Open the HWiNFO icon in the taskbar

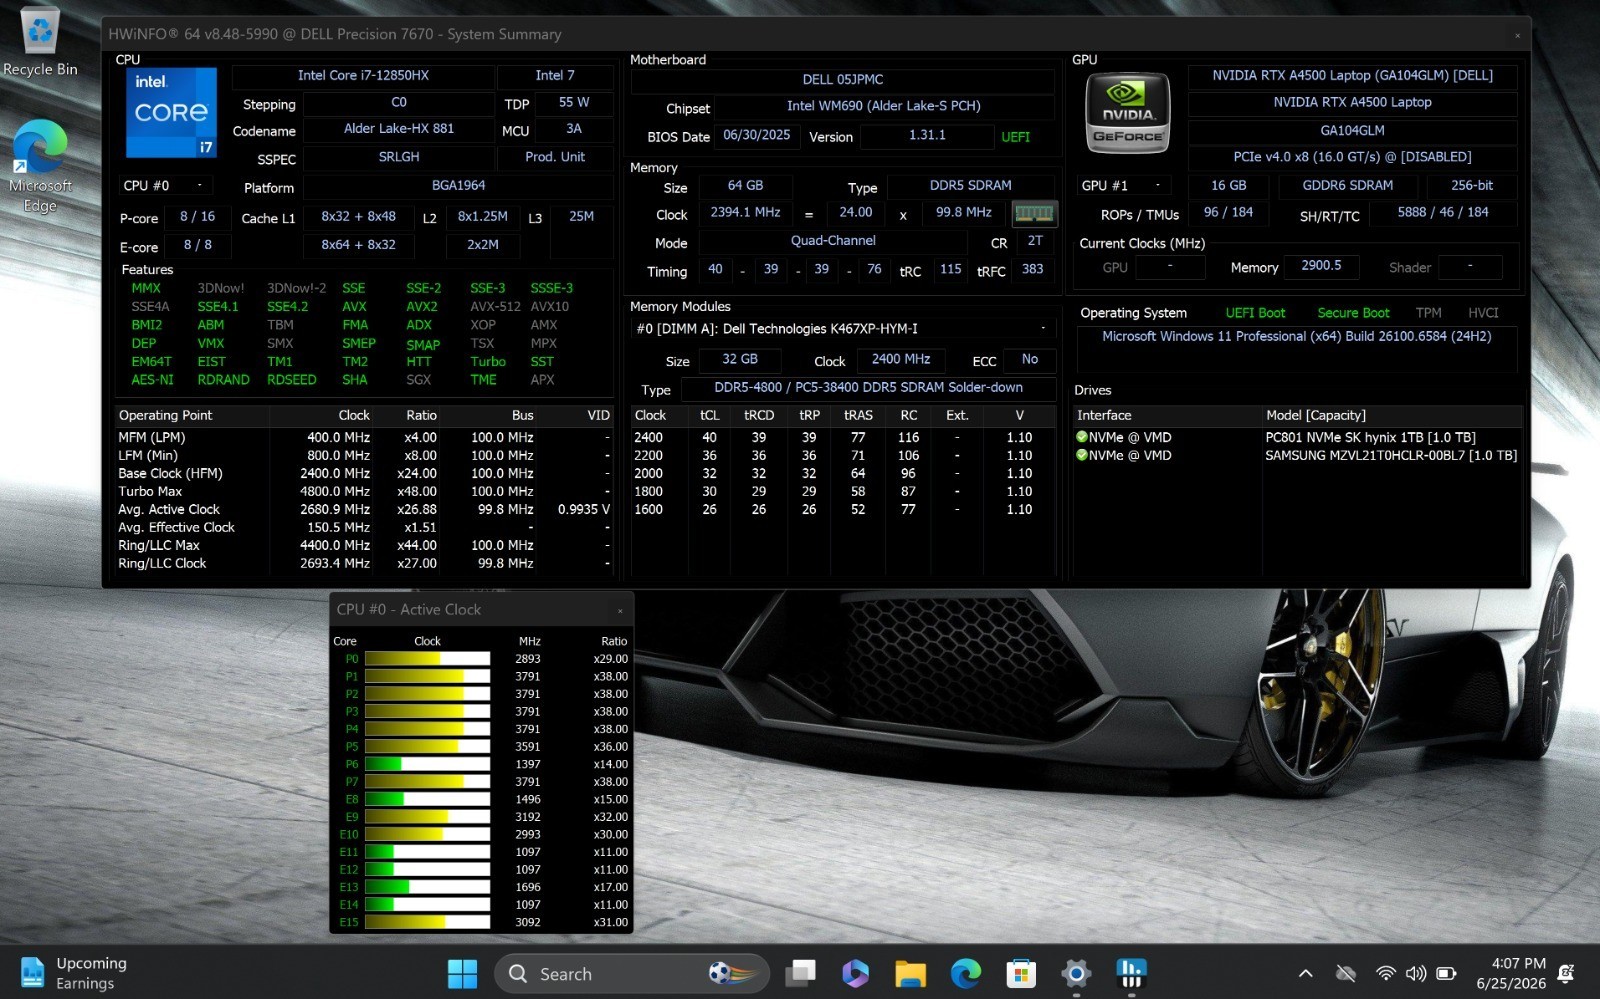point(1131,973)
